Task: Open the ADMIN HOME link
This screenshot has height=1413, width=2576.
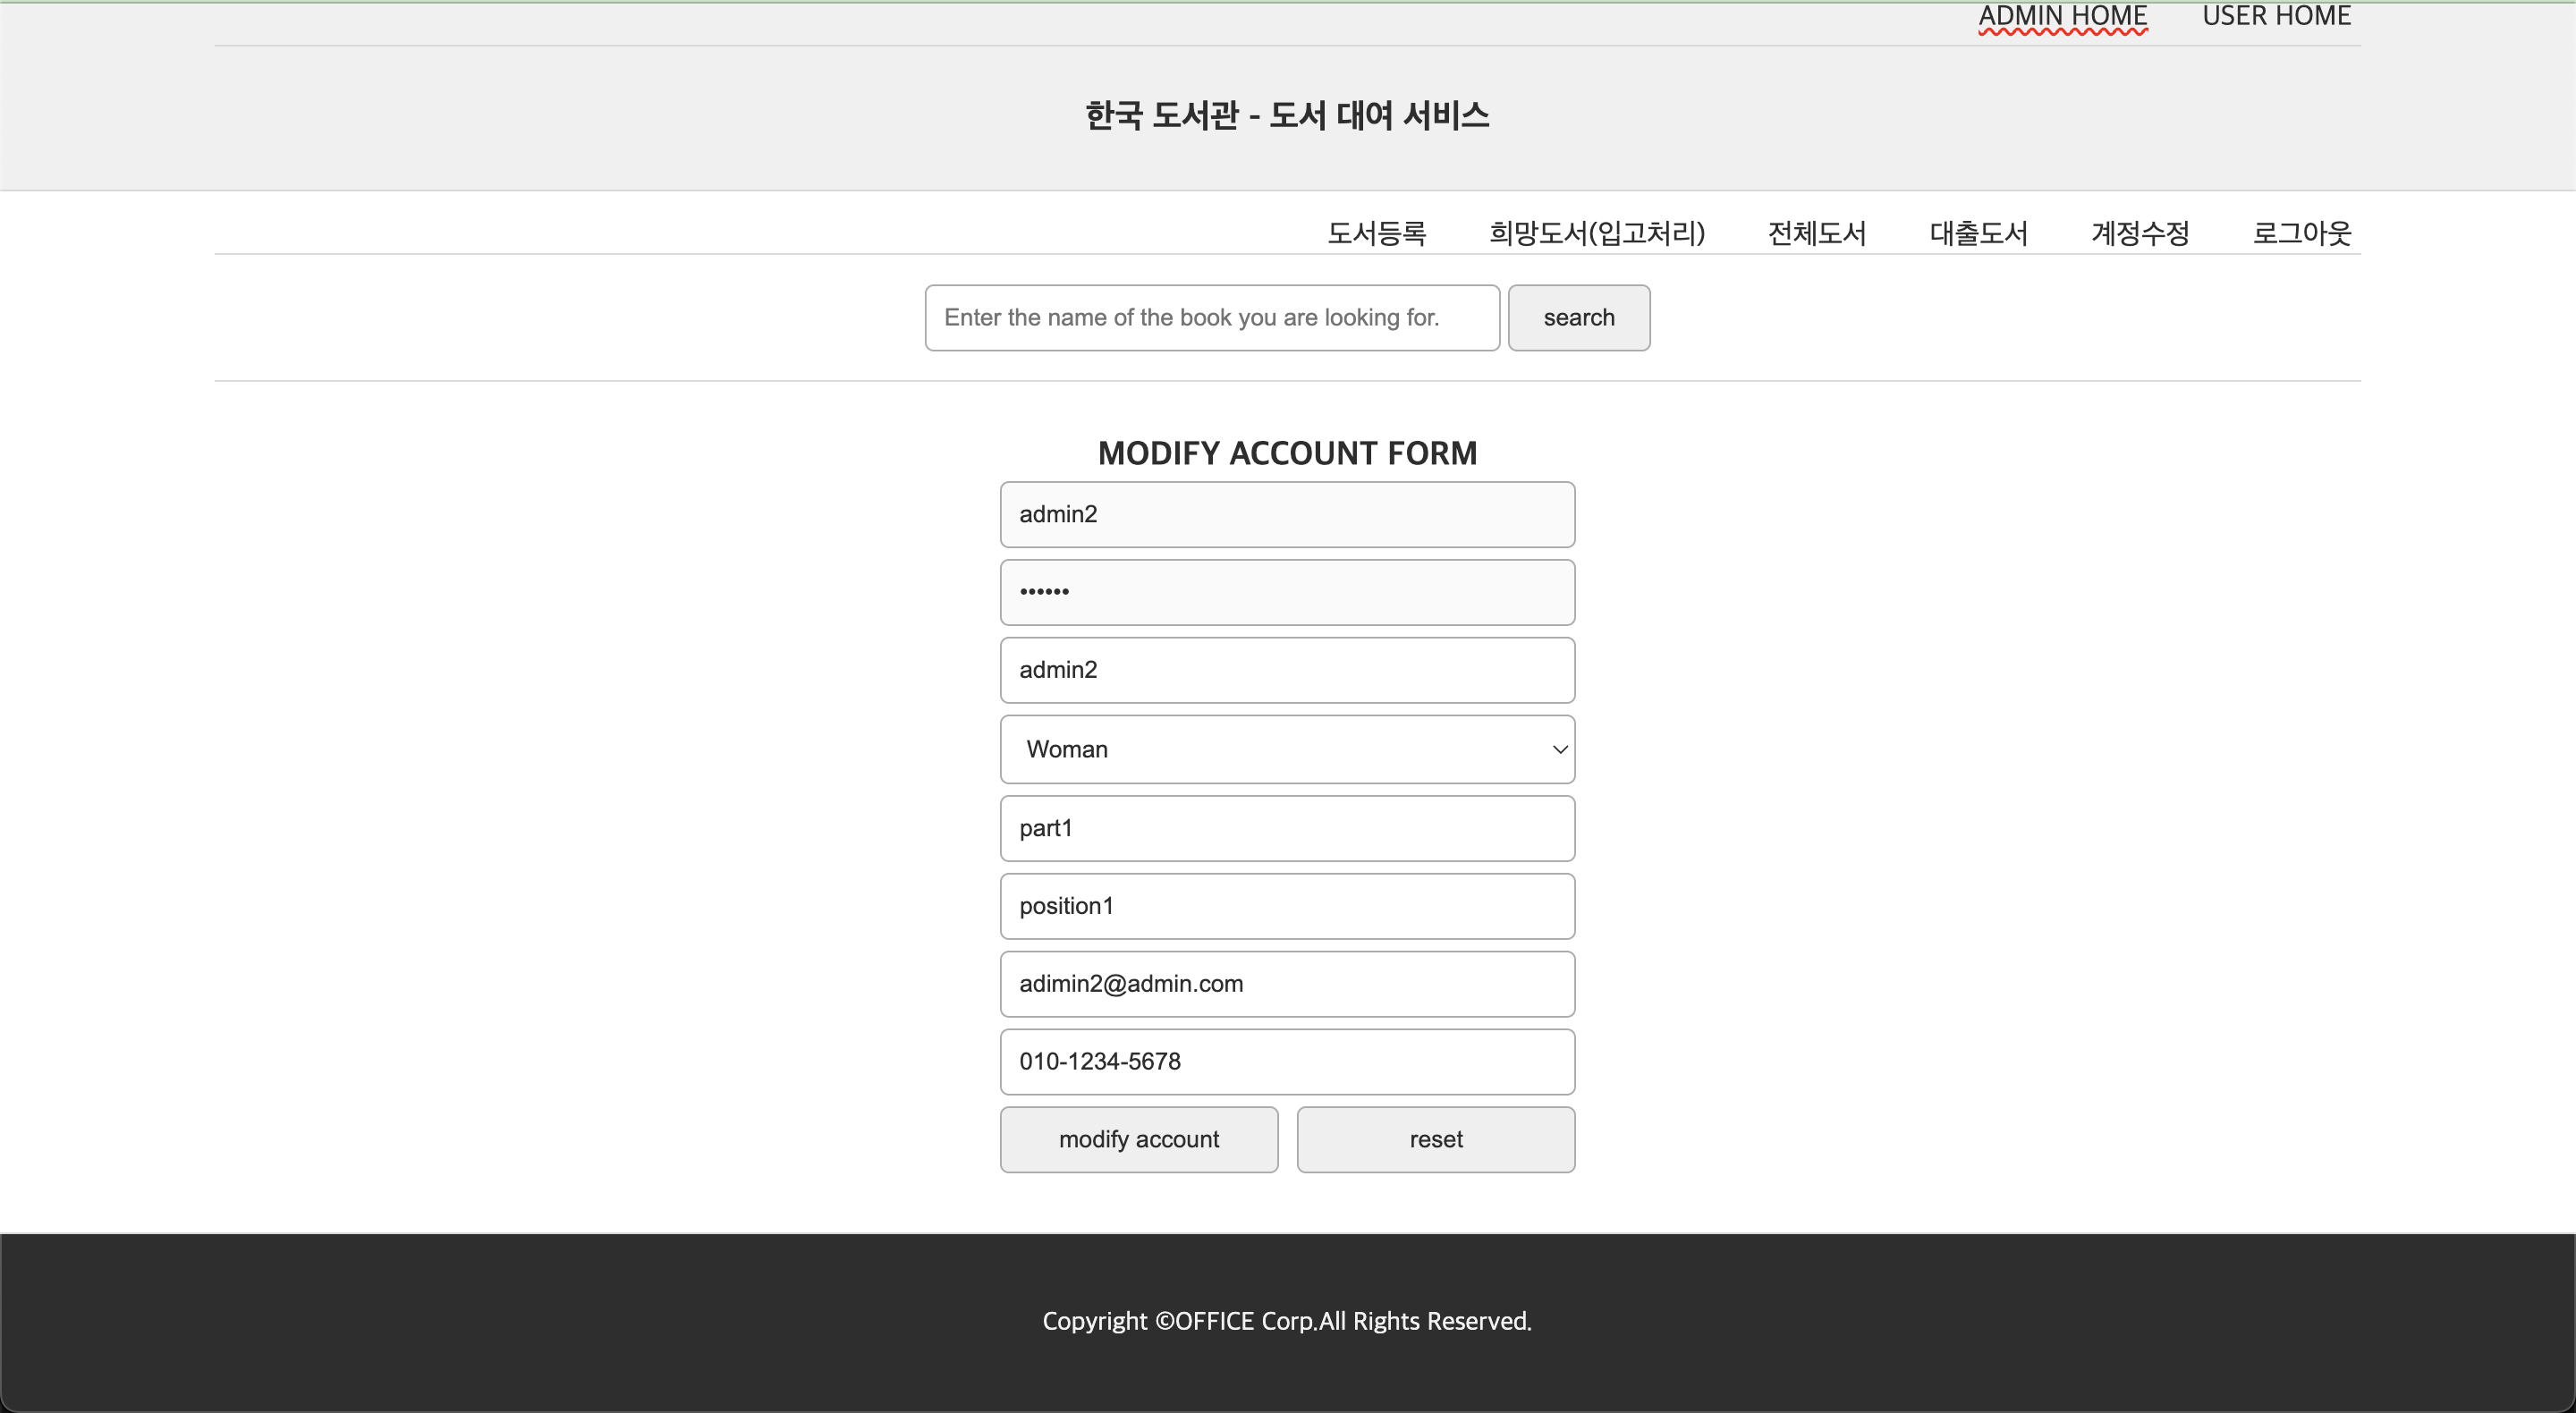Action: click(2062, 17)
